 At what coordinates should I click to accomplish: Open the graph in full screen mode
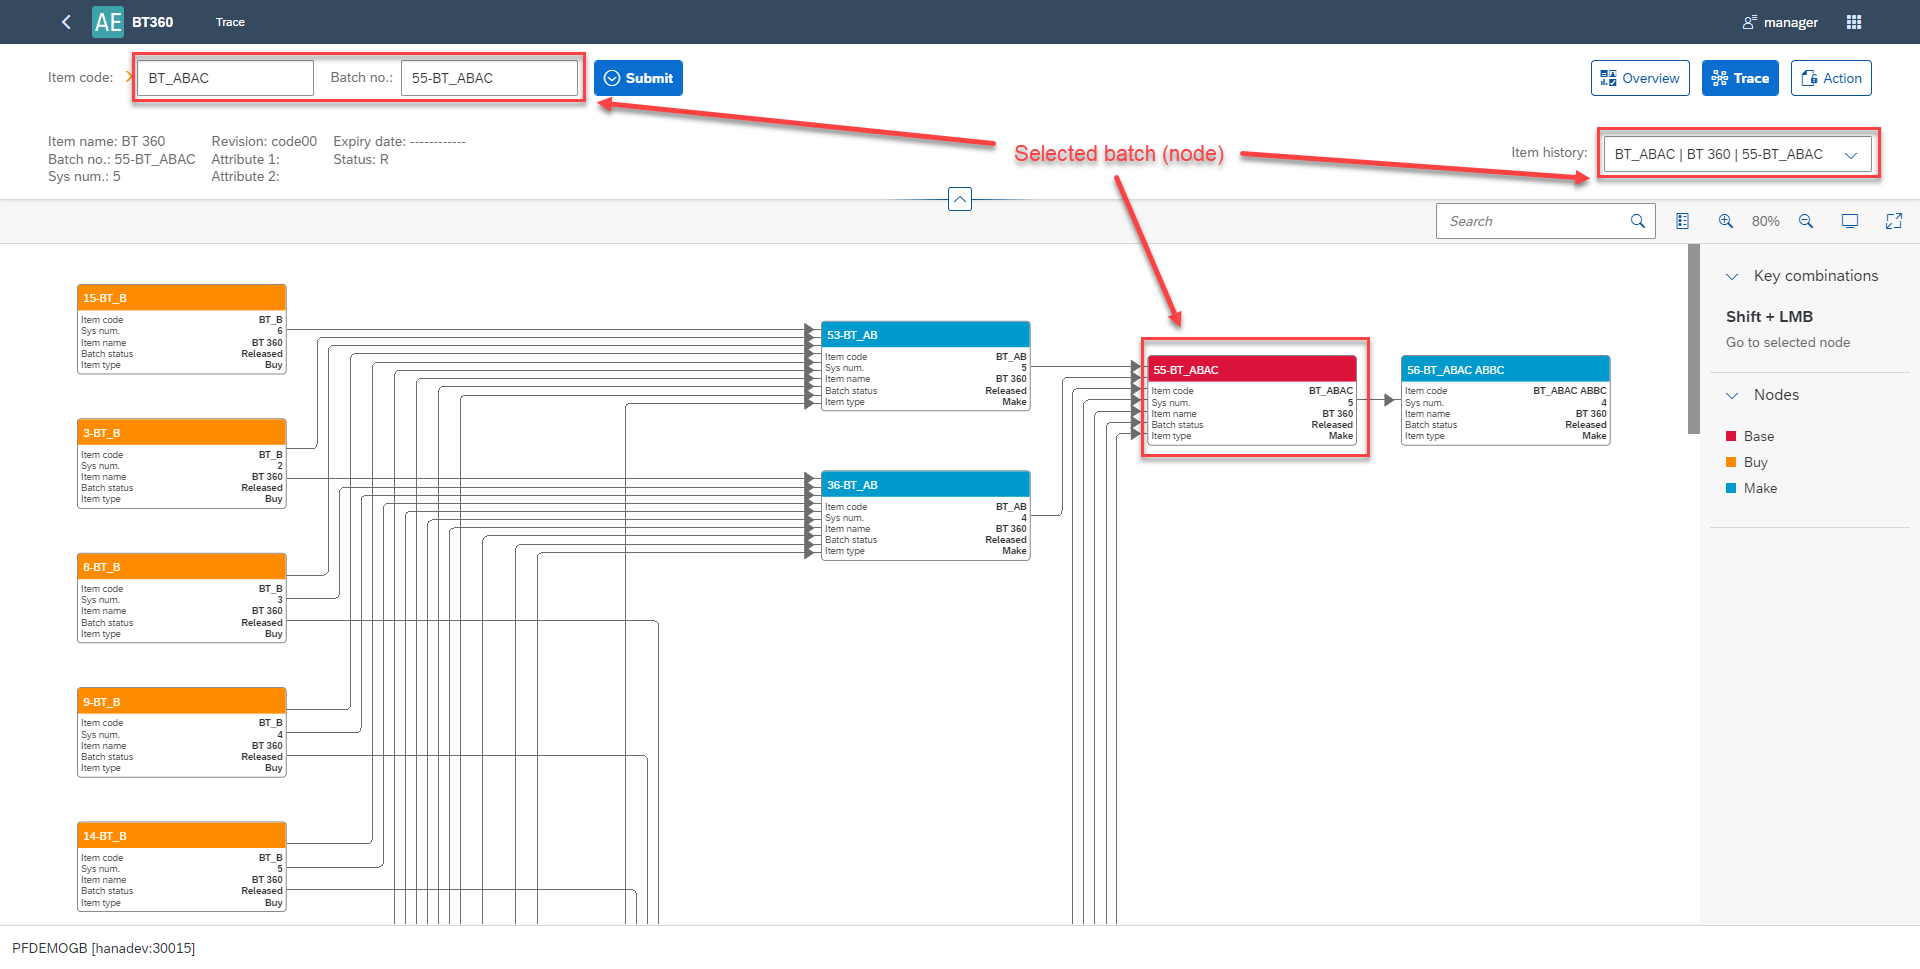click(1894, 221)
